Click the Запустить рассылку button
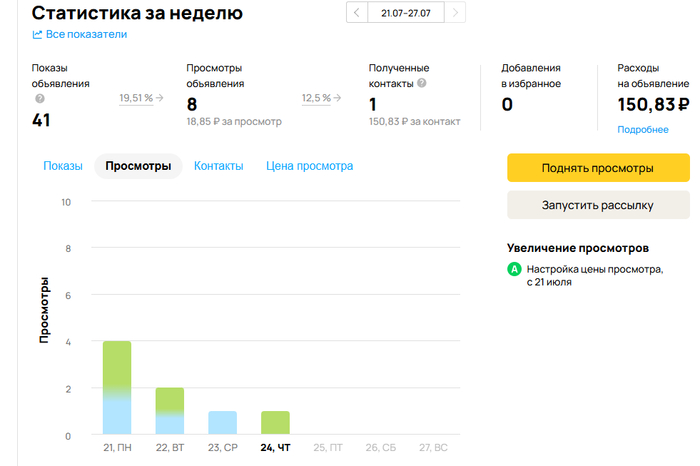 [598, 205]
